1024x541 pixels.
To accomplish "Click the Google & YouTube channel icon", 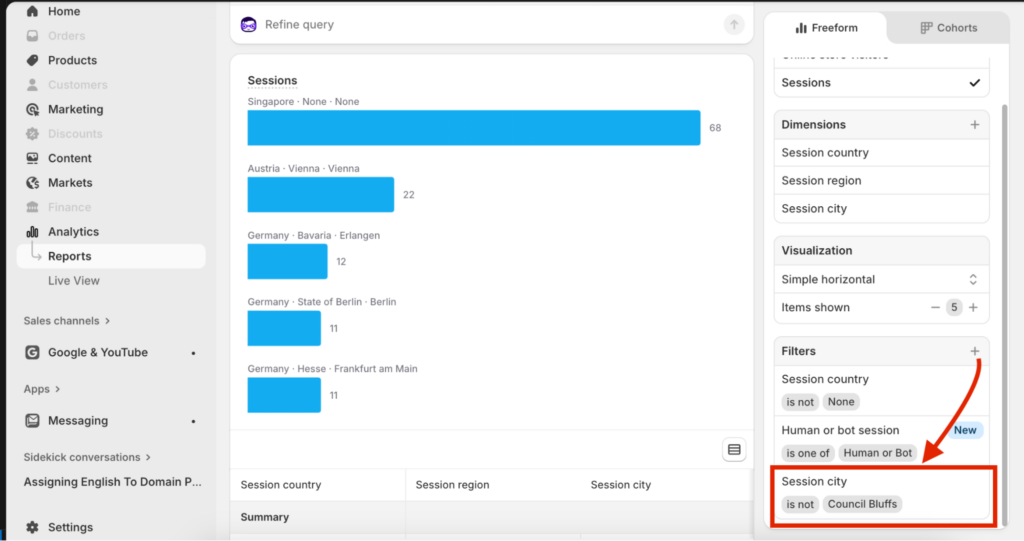I will (32, 353).
